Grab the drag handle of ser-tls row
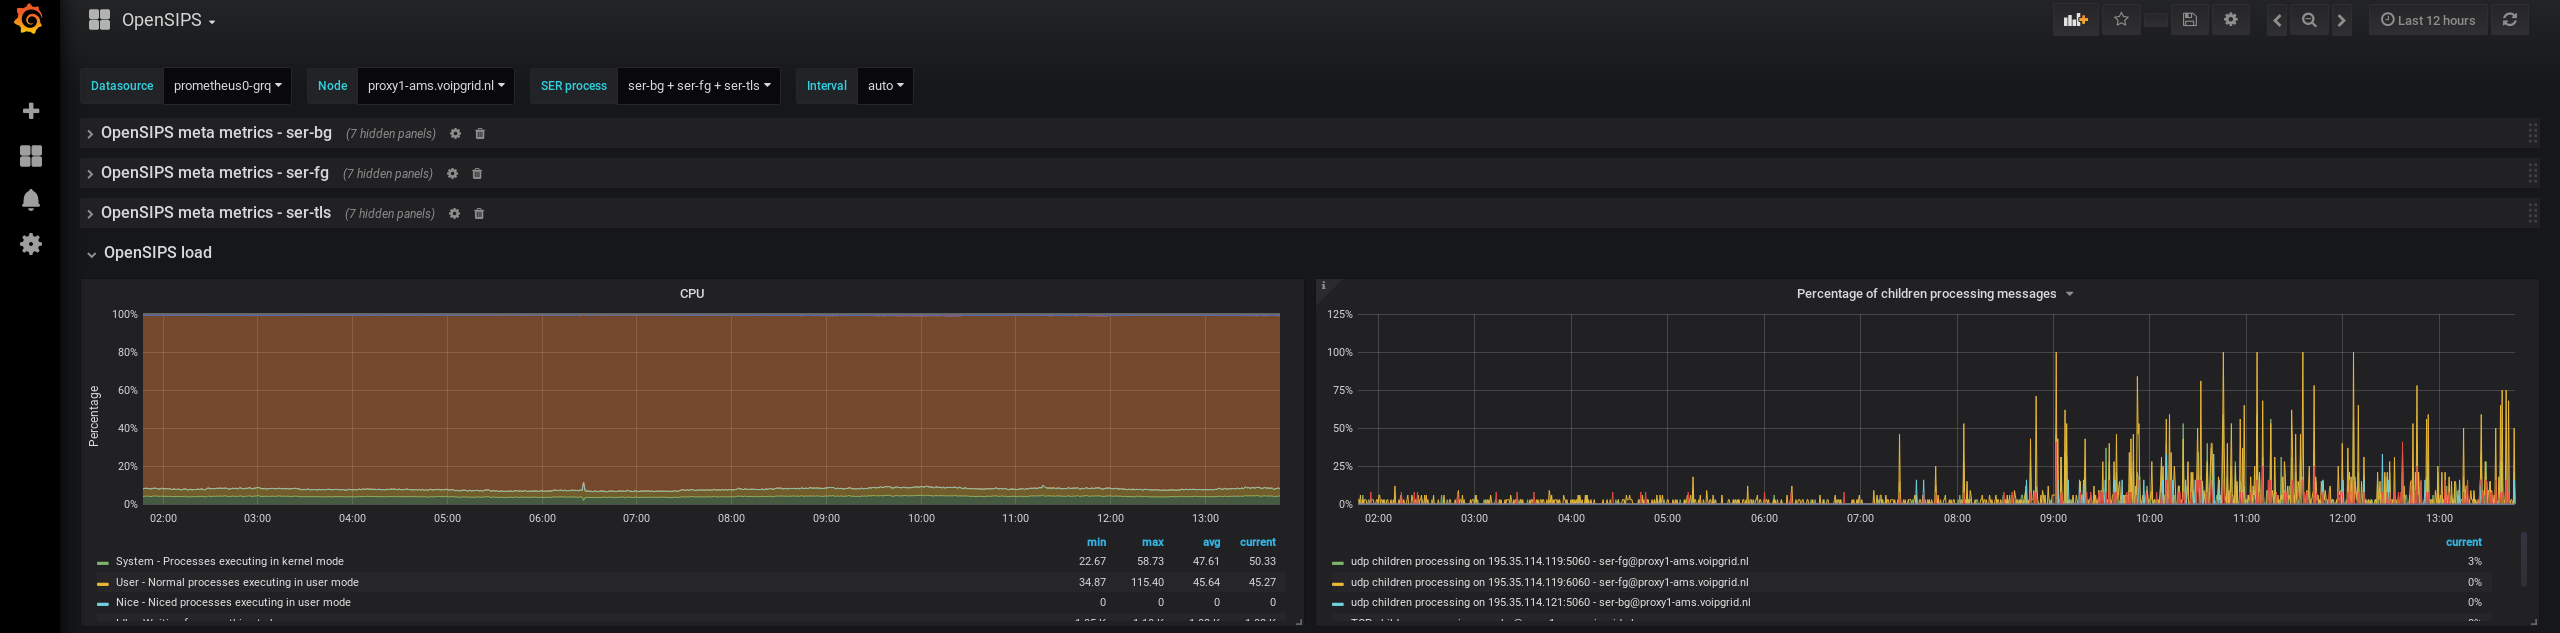This screenshot has height=633, width=2560. click(x=2532, y=213)
